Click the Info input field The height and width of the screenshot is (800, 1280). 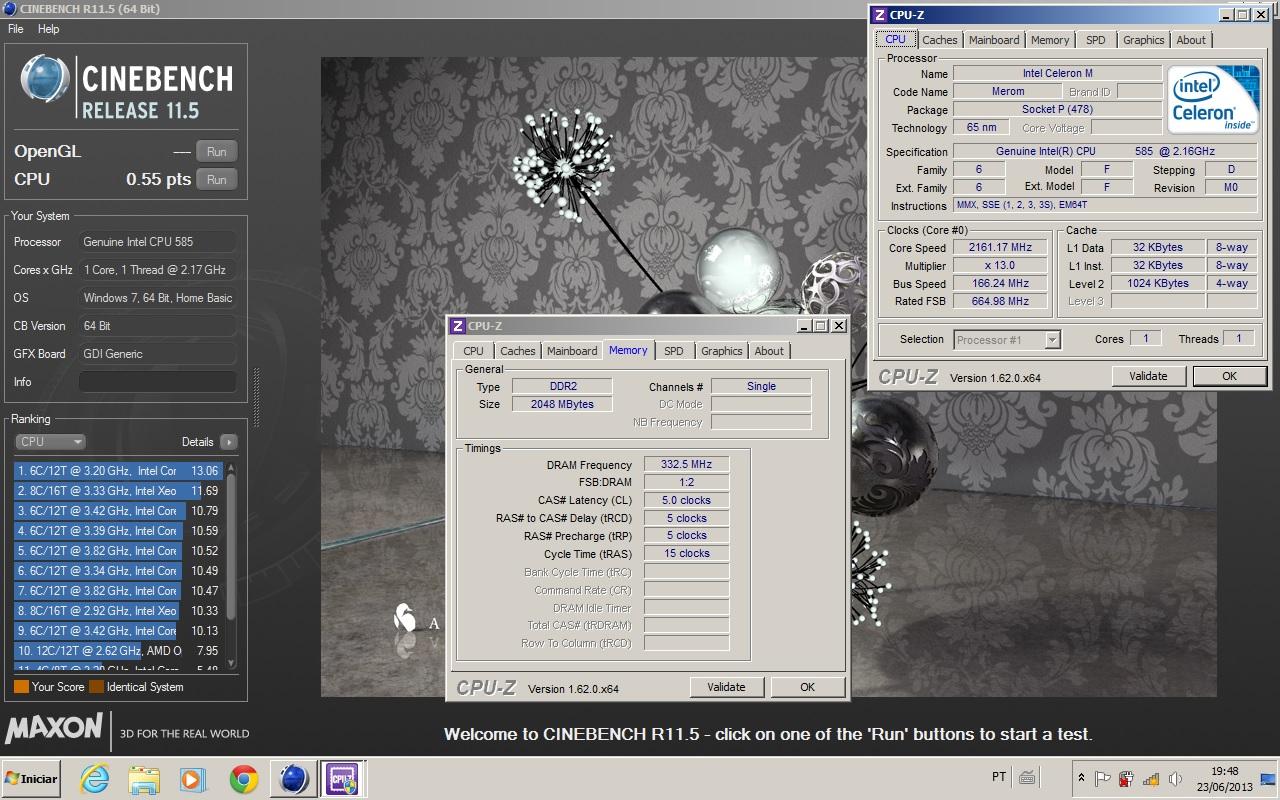click(158, 382)
